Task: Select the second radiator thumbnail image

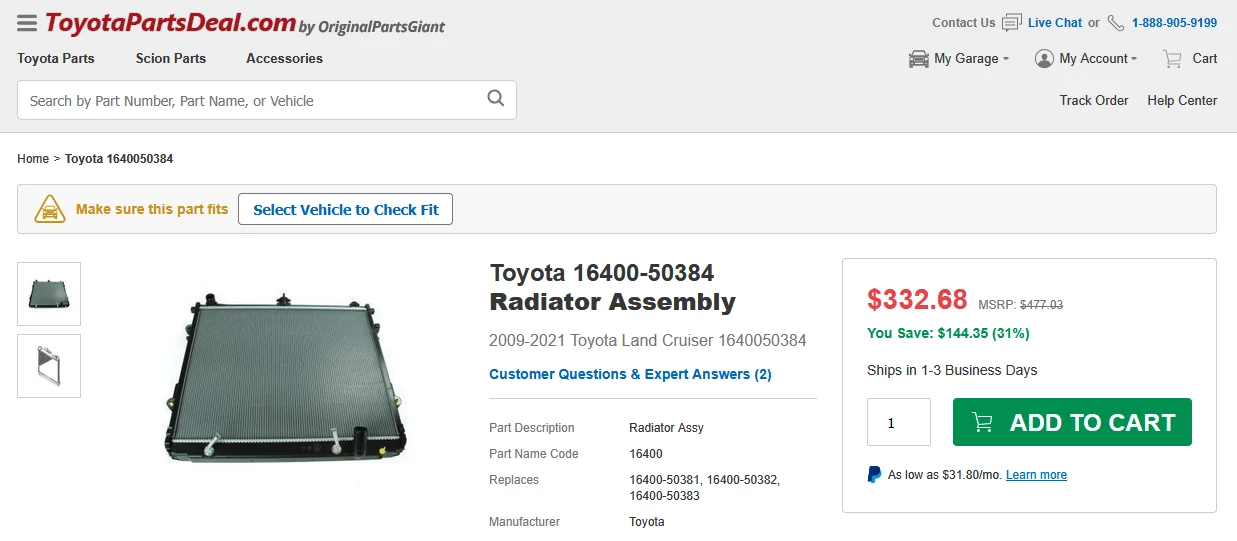Action: pos(49,366)
